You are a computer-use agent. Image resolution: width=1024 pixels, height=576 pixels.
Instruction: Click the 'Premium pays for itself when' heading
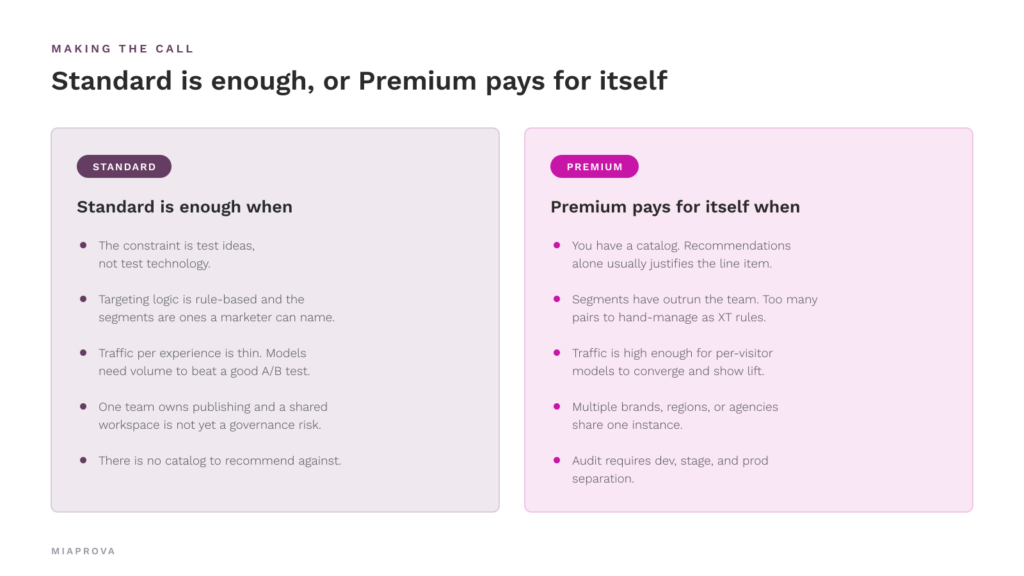click(675, 207)
